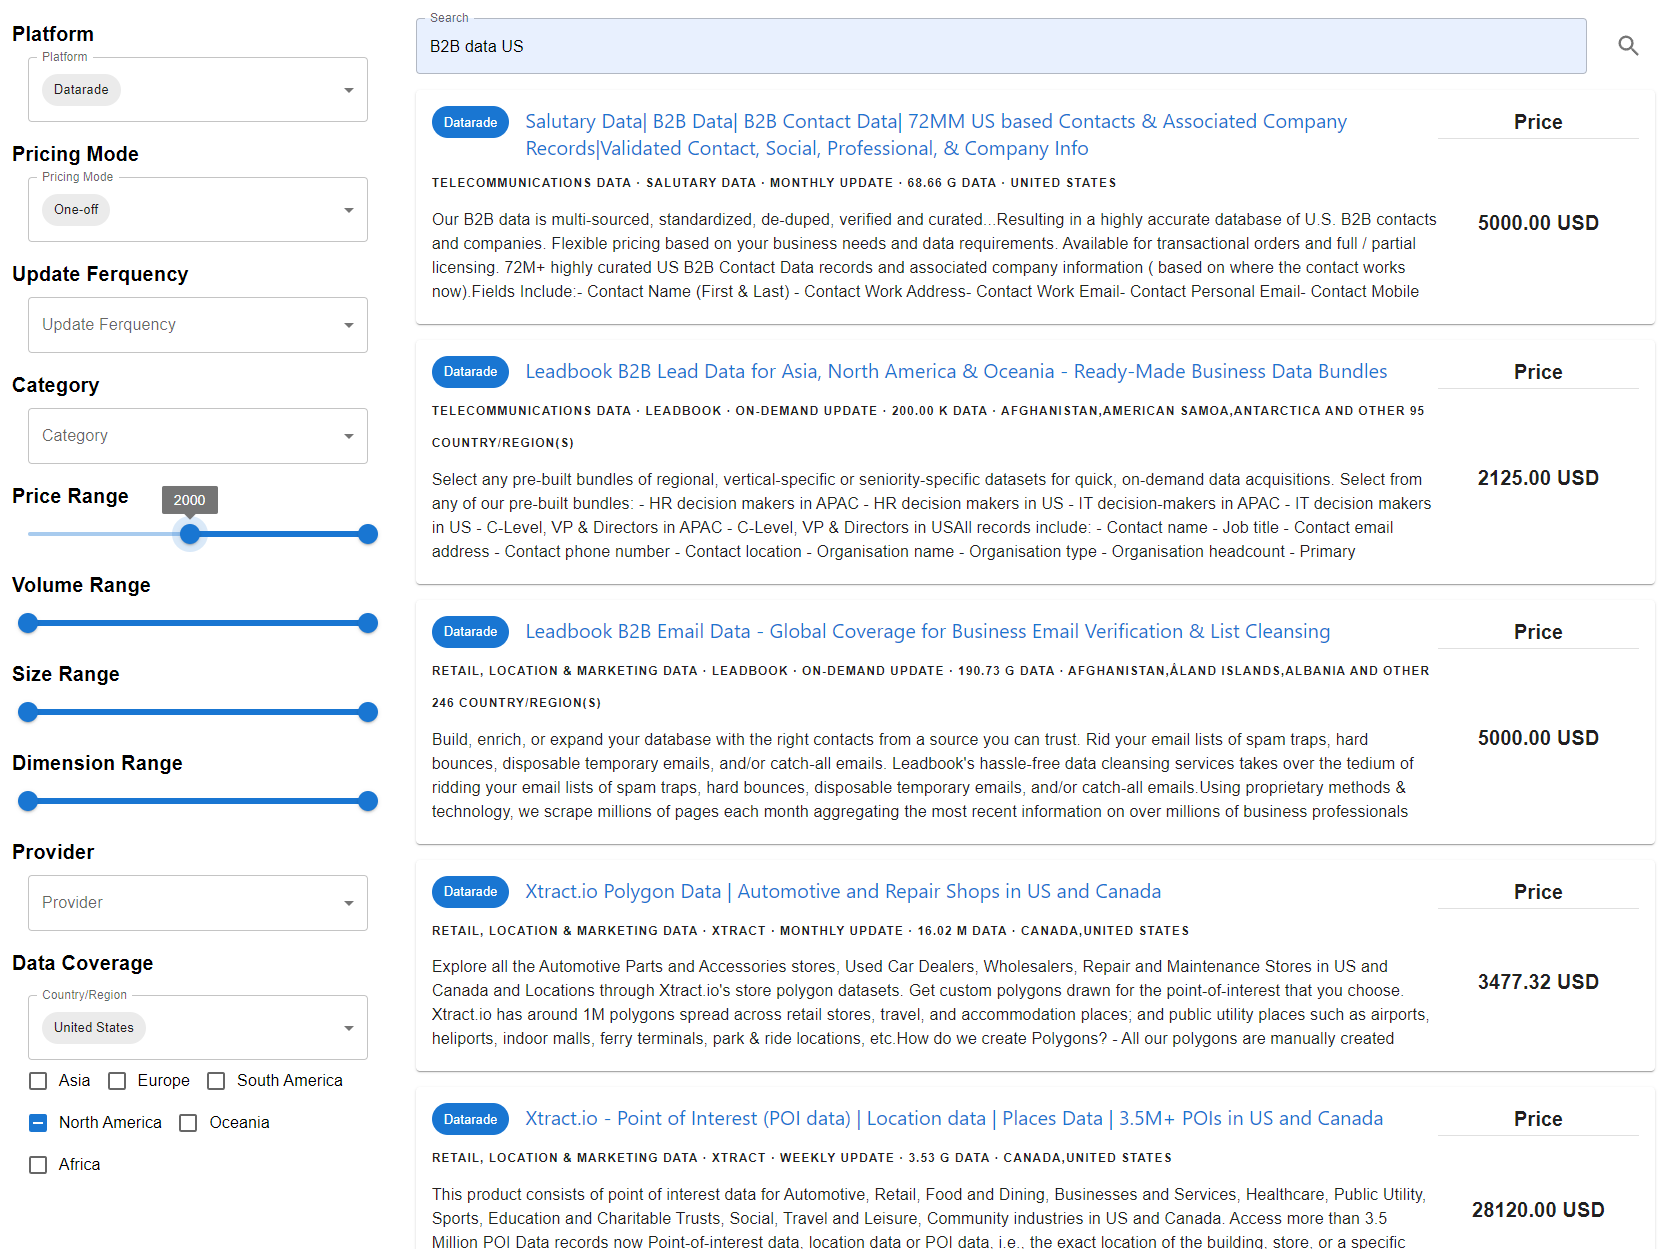Click the 5000.00 USD price on Leadbook Email result

(1538, 738)
